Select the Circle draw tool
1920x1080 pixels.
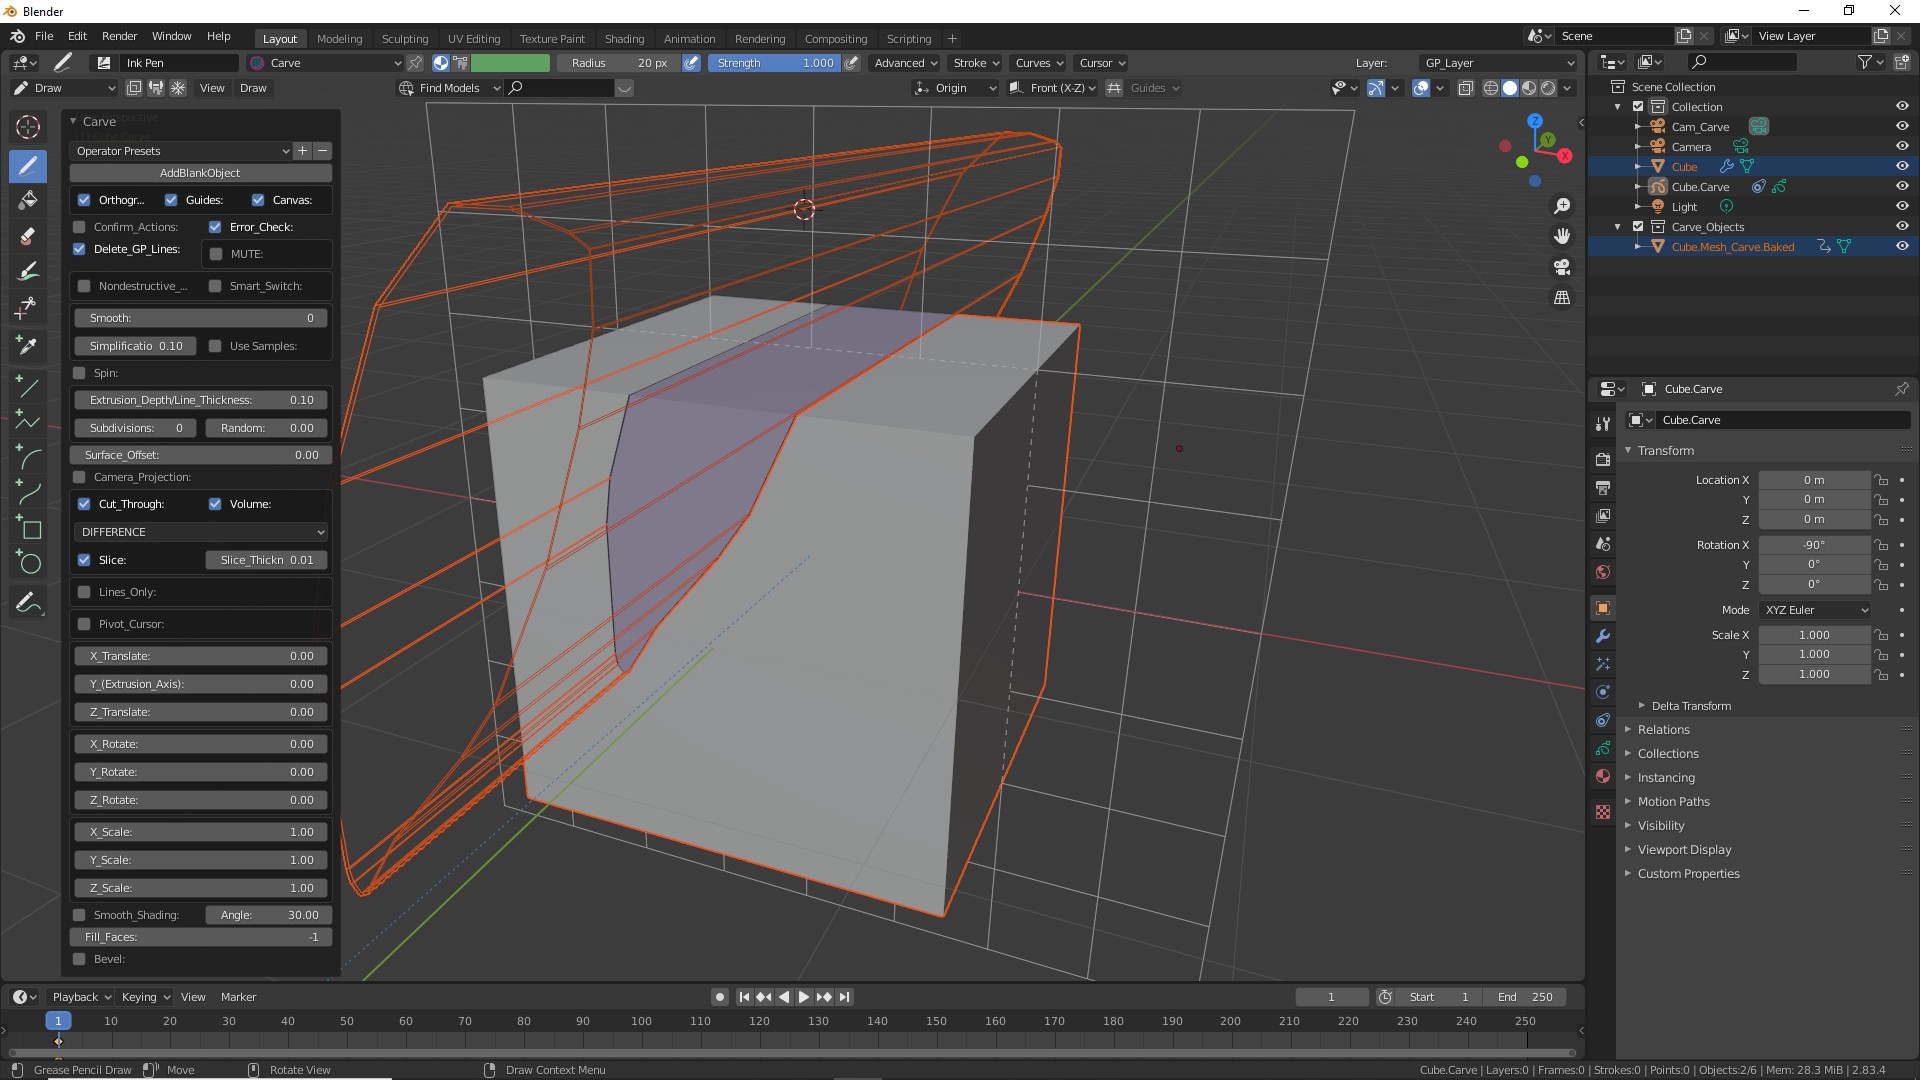[28, 563]
